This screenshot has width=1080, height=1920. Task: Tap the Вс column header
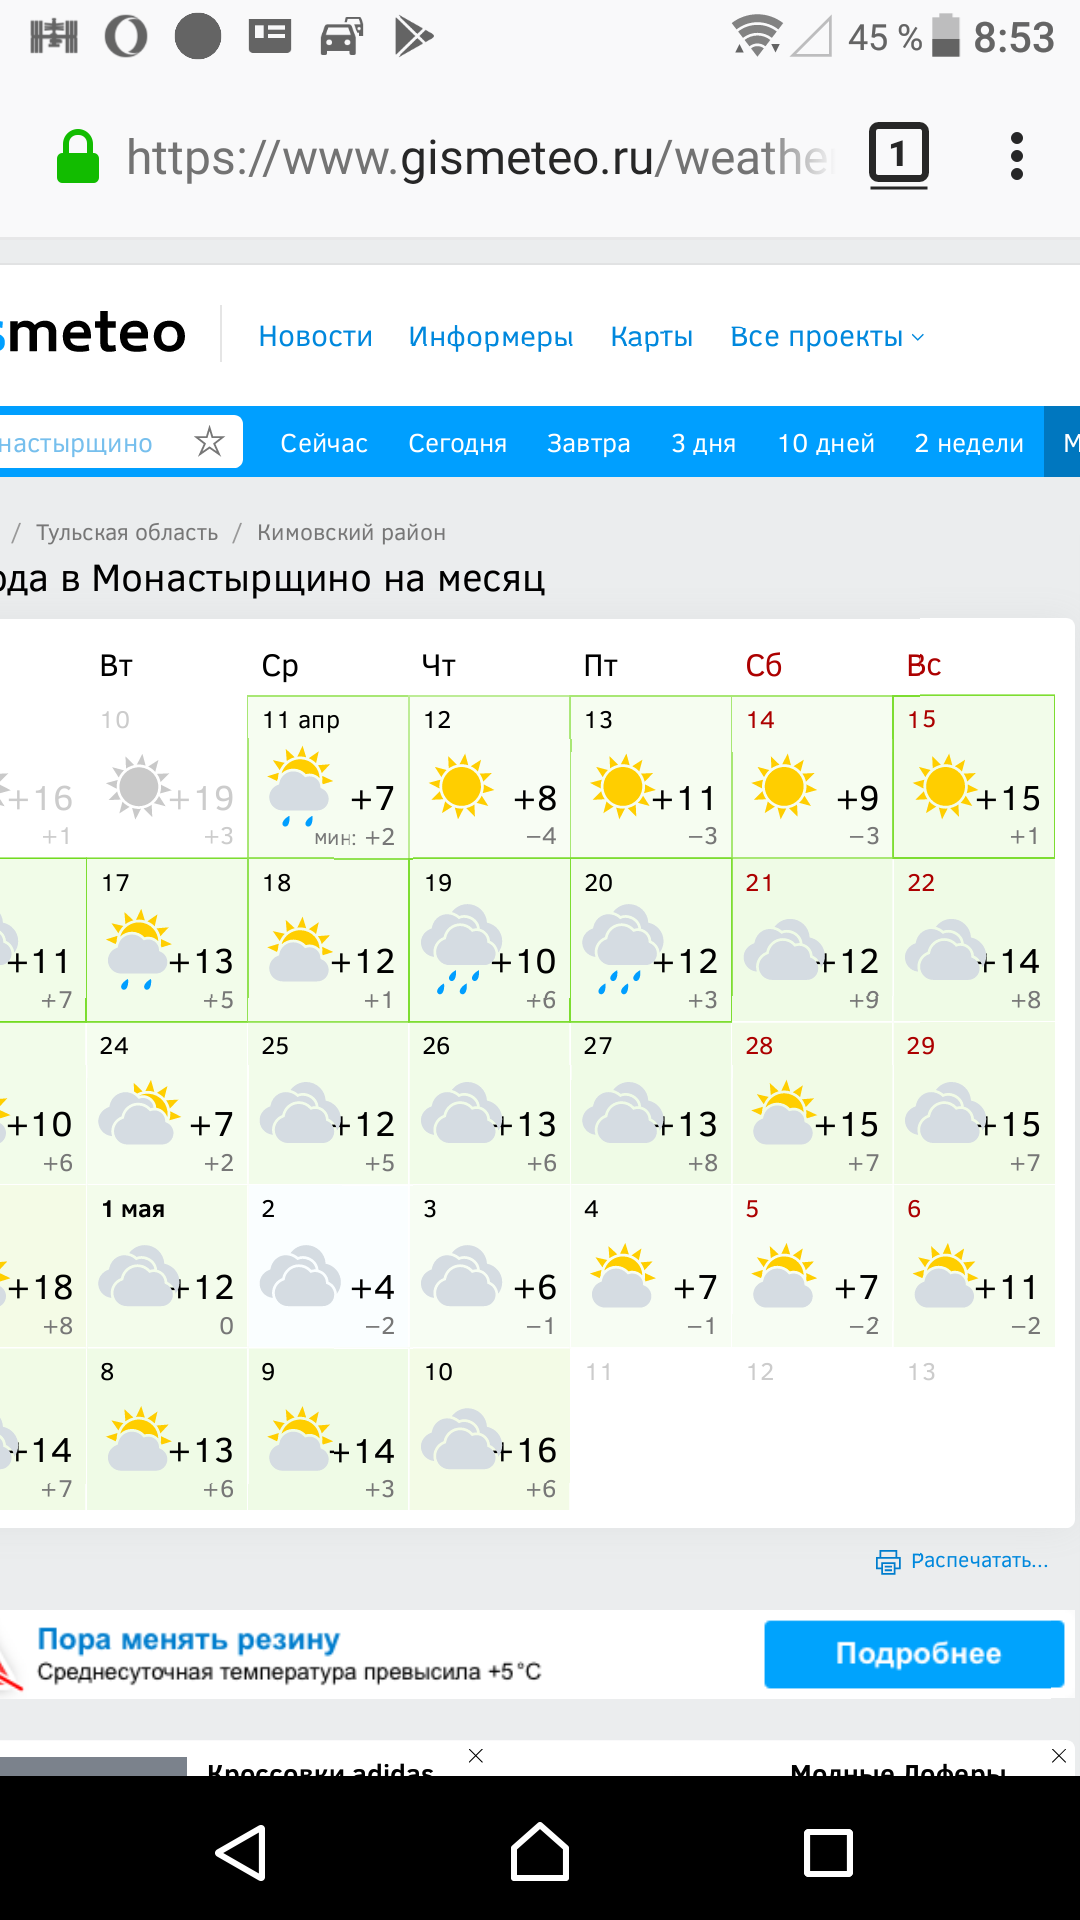coord(924,665)
